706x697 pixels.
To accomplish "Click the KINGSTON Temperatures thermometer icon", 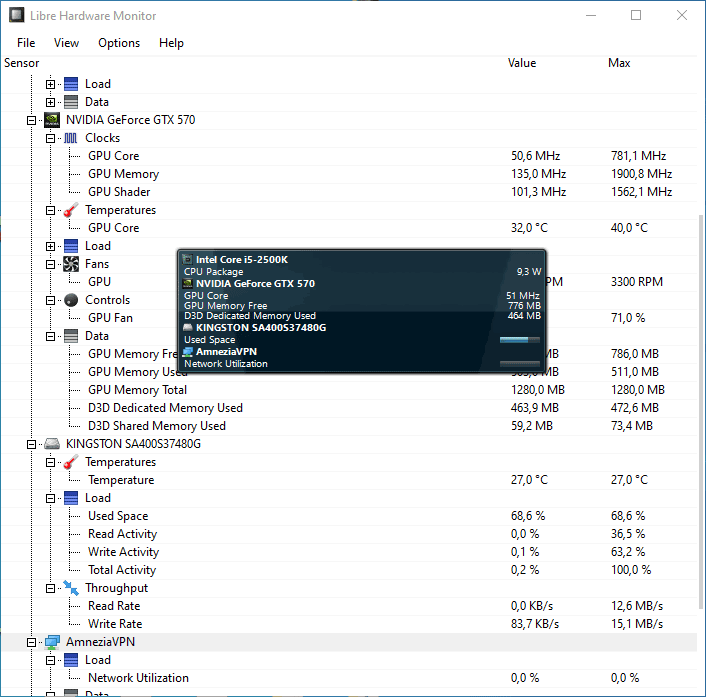I will (x=71, y=462).
